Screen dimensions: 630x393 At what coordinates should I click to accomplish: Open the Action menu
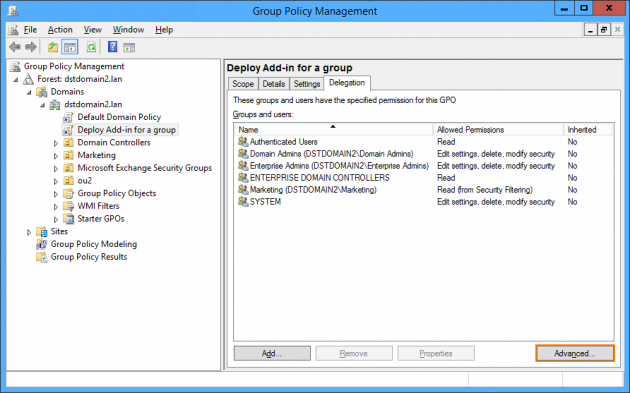coord(60,30)
